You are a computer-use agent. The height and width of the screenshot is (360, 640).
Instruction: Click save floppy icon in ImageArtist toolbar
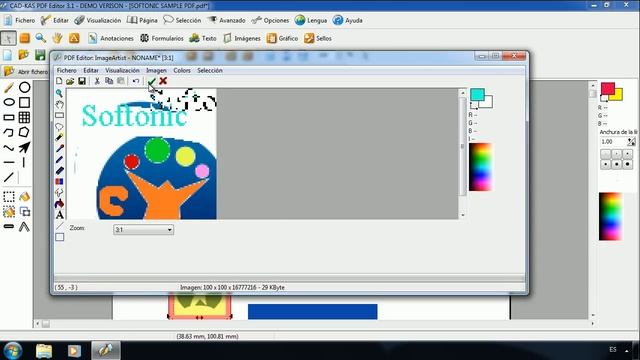[x=82, y=81]
